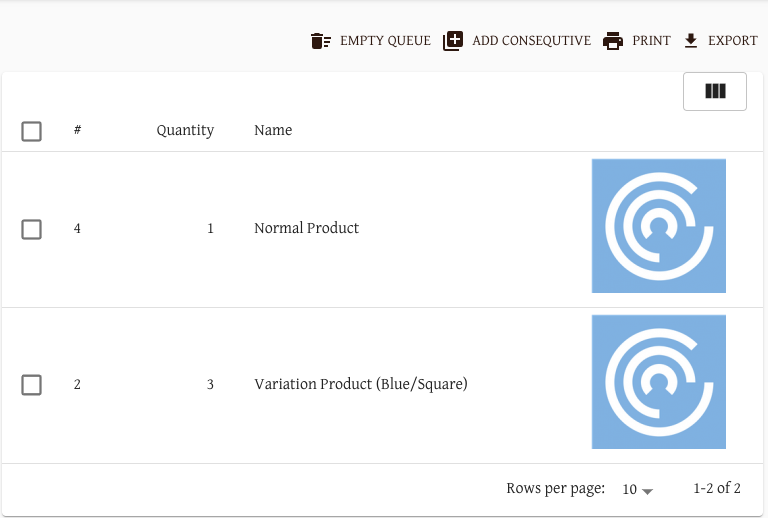Image resolution: width=768 pixels, height=518 pixels.
Task: Click the Add Consequtive plus icon
Action: click(x=453, y=41)
